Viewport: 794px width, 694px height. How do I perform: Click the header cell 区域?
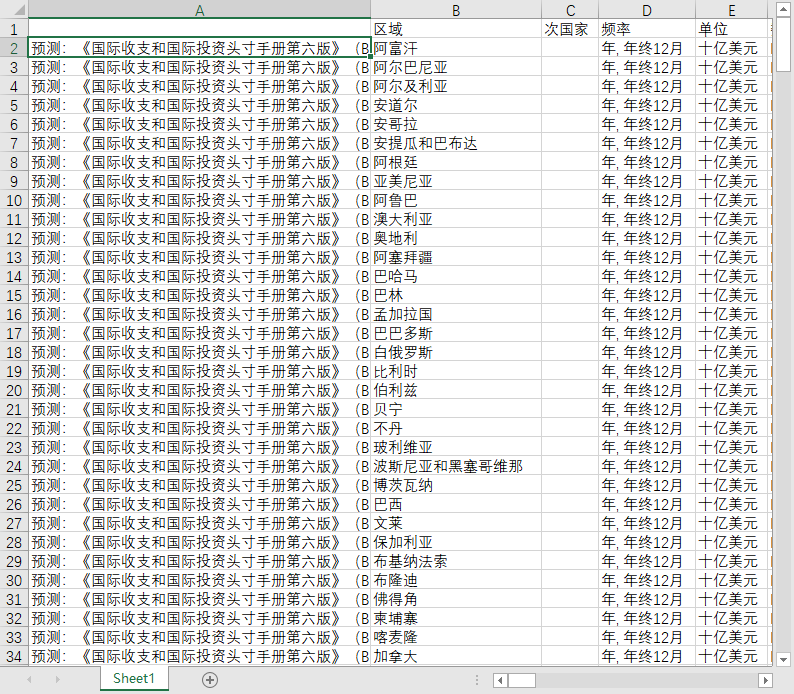click(456, 29)
